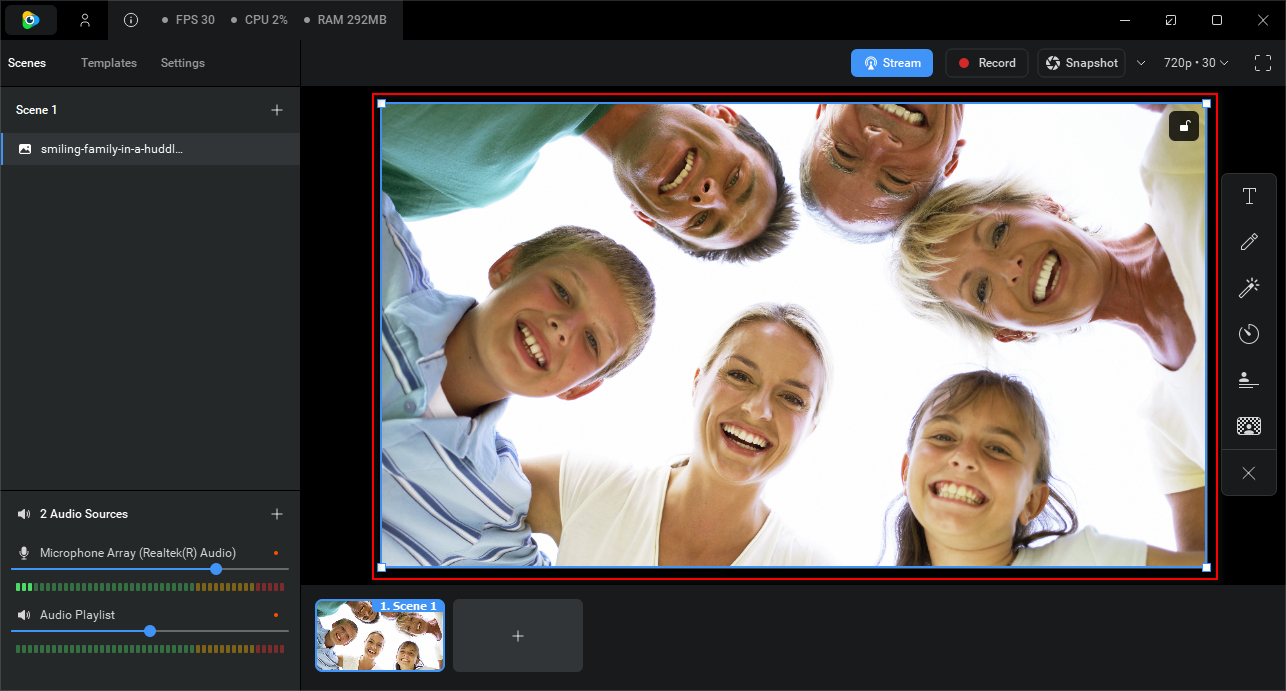The width and height of the screenshot is (1286, 691).
Task: Open the 720p • 30 resolution dropdown
Action: pyautogui.click(x=1196, y=63)
